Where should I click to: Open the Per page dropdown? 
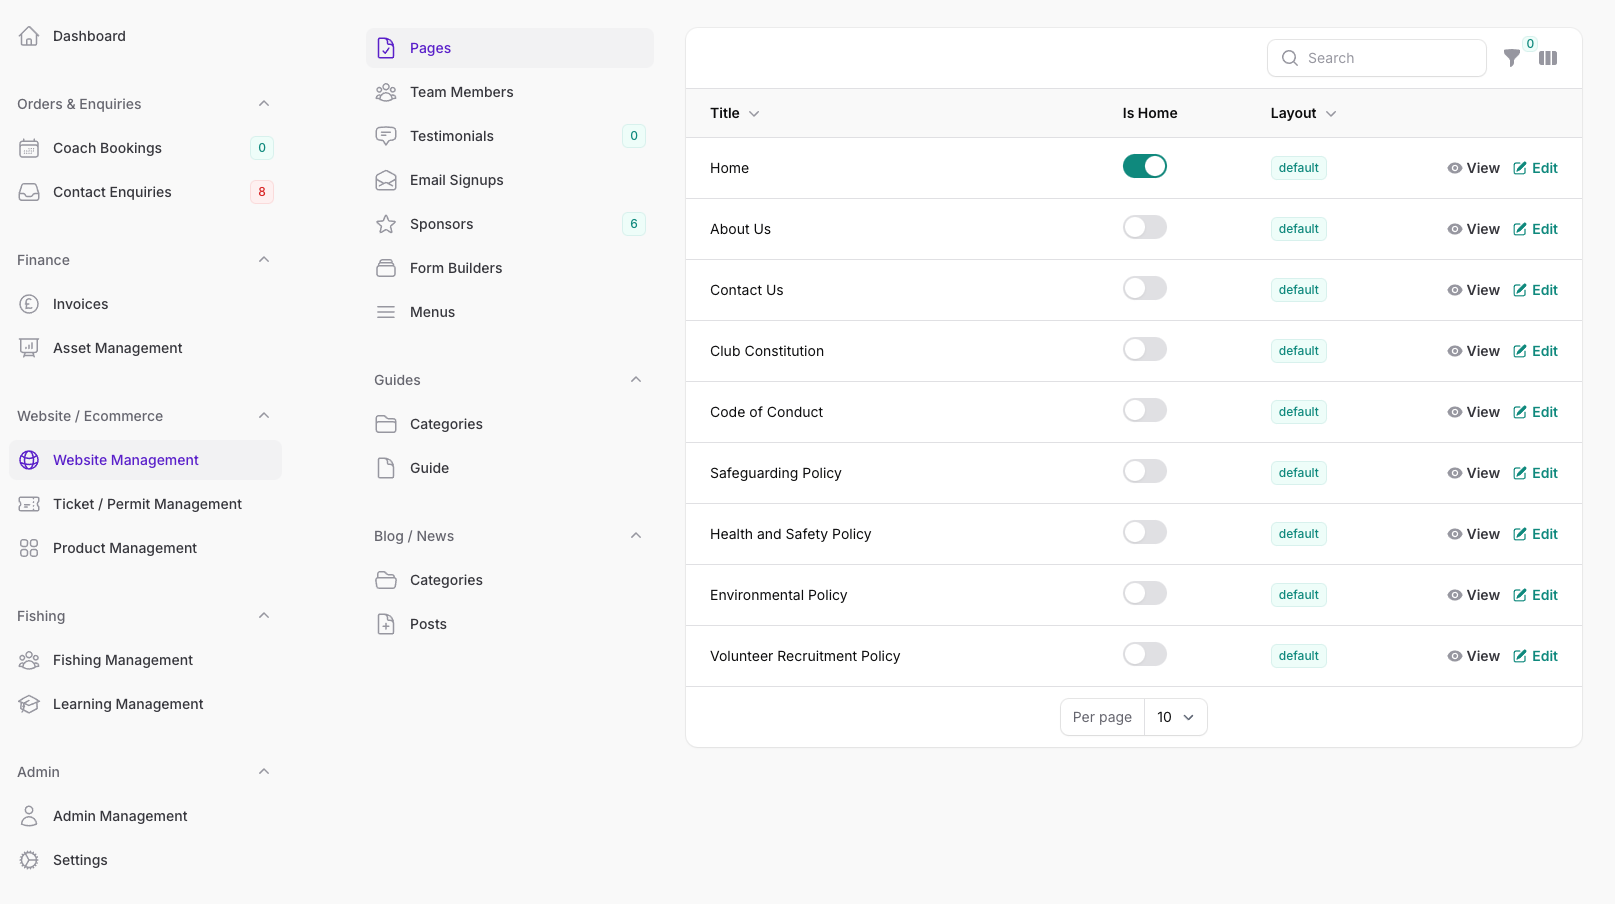point(1175,717)
